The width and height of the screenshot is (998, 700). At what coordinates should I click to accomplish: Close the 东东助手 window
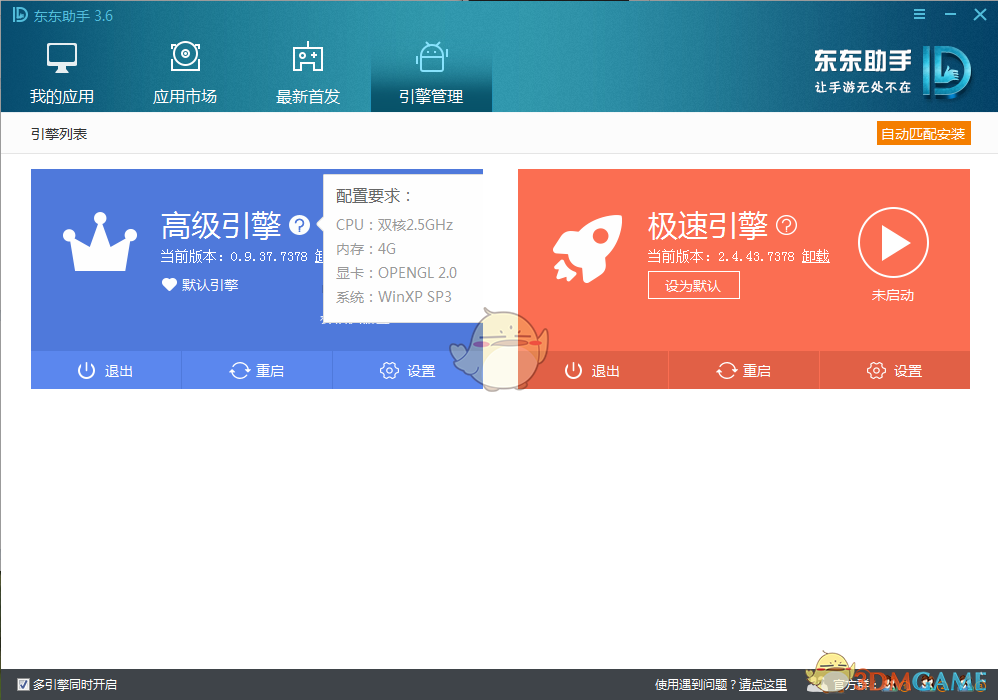click(980, 14)
